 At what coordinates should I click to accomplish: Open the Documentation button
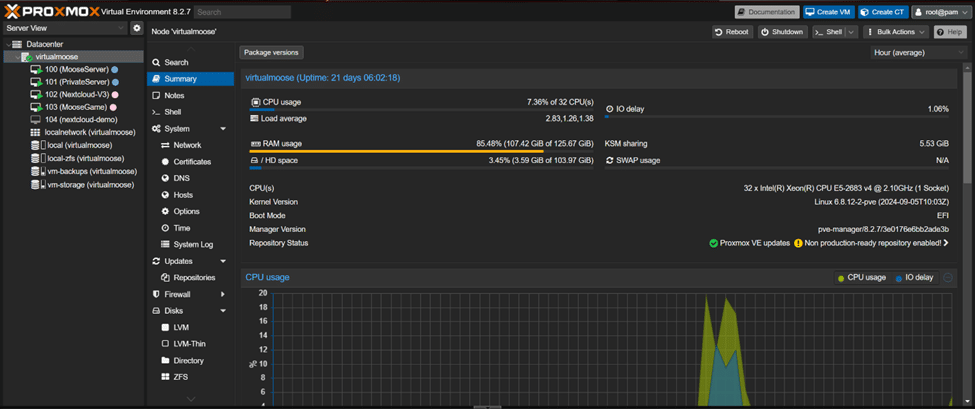point(767,12)
